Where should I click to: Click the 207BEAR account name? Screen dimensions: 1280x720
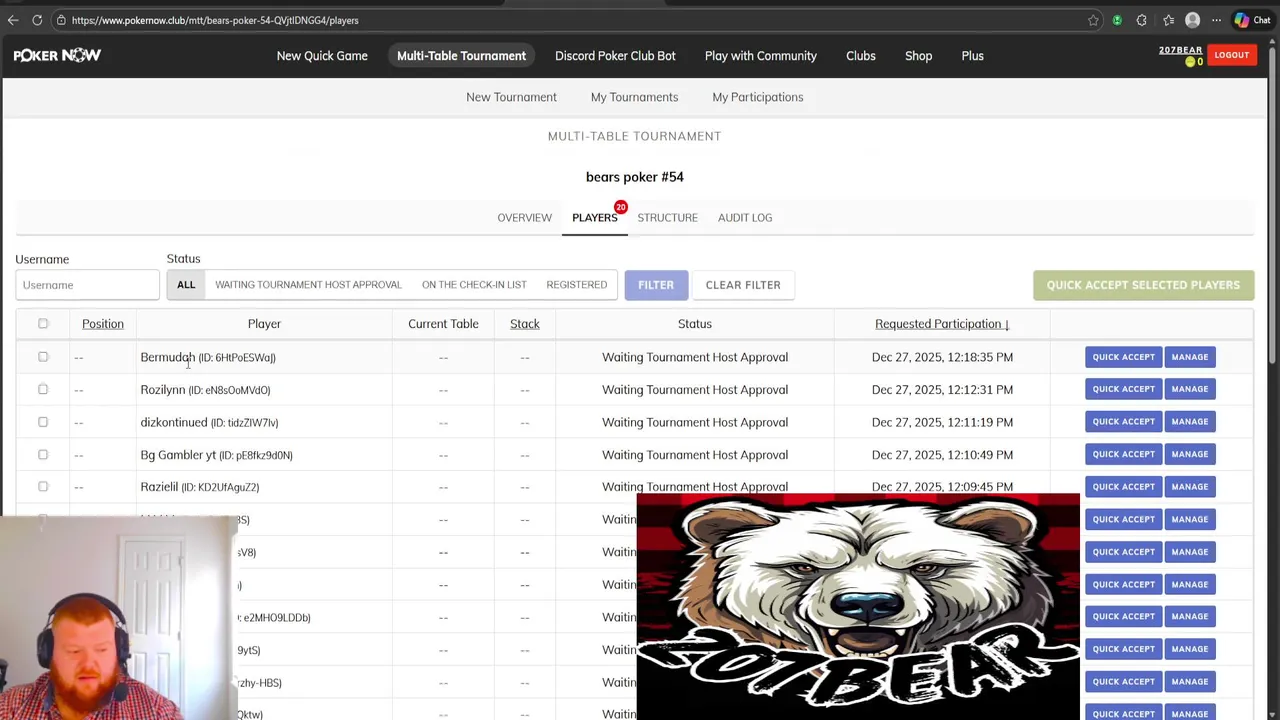click(1180, 50)
